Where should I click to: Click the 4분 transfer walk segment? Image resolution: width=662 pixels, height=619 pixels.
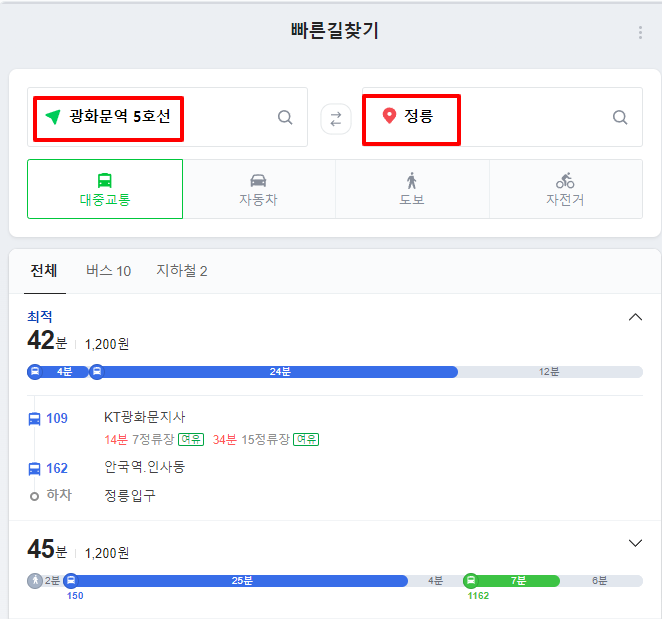pyautogui.click(x=435, y=581)
